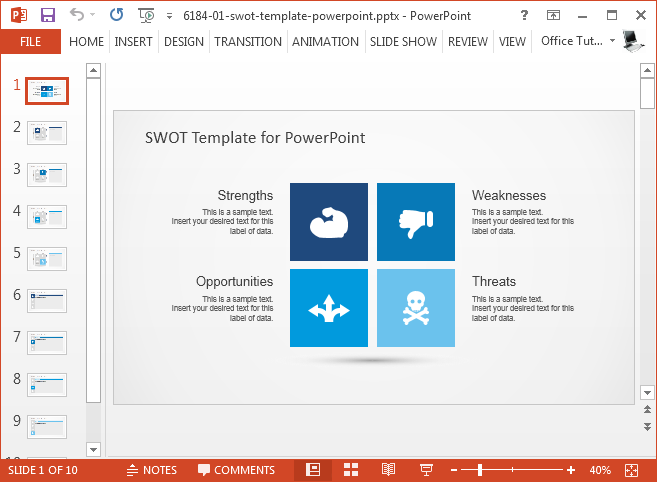
Task: Switch to the INSERT ribbon tab
Action: pyautogui.click(x=133, y=41)
